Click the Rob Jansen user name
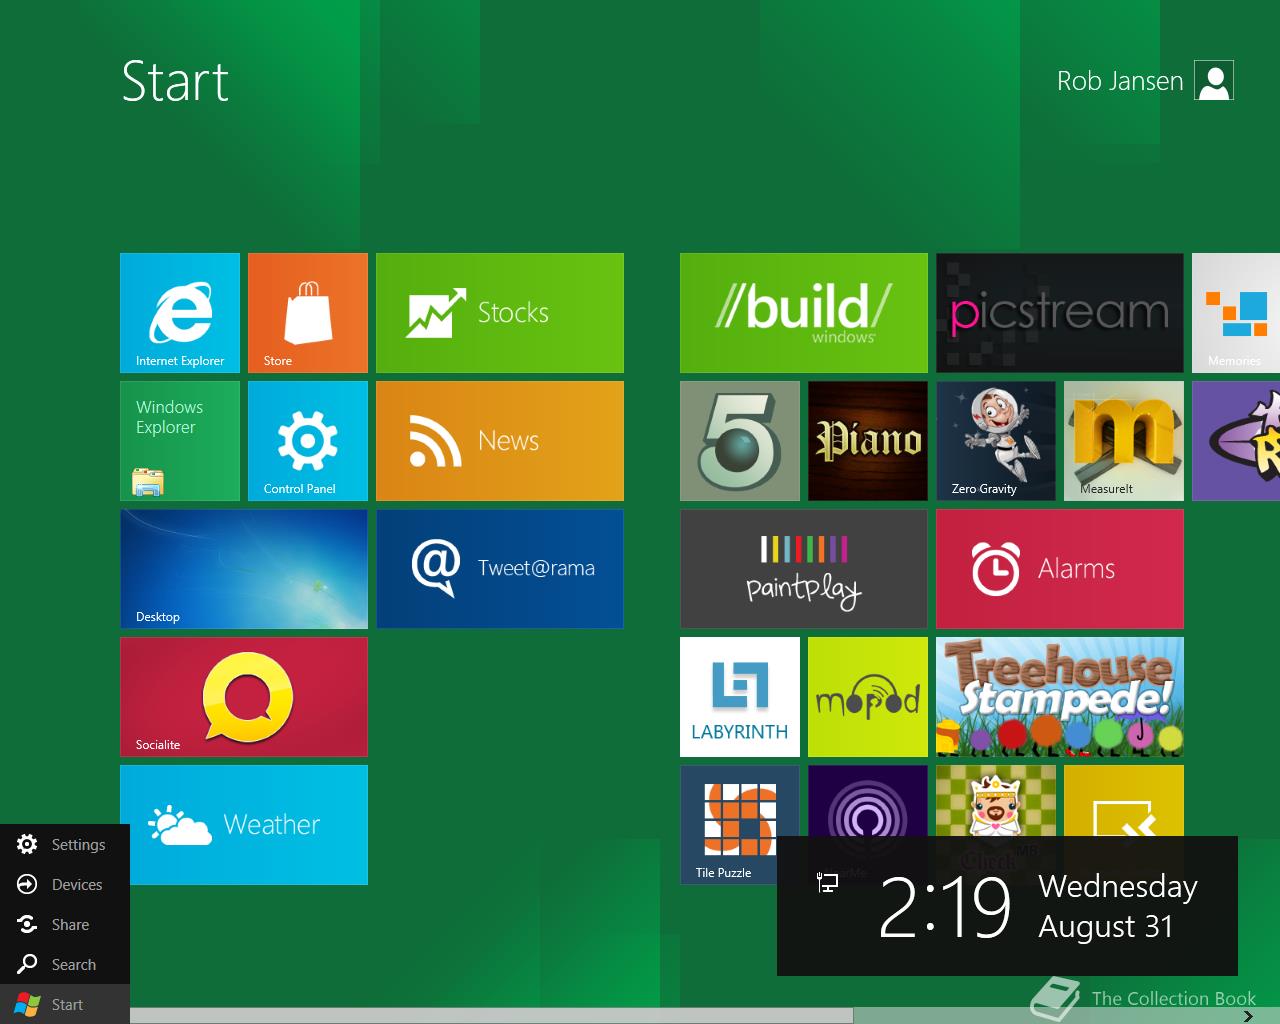Image resolution: width=1280 pixels, height=1024 pixels. pyautogui.click(x=1120, y=81)
